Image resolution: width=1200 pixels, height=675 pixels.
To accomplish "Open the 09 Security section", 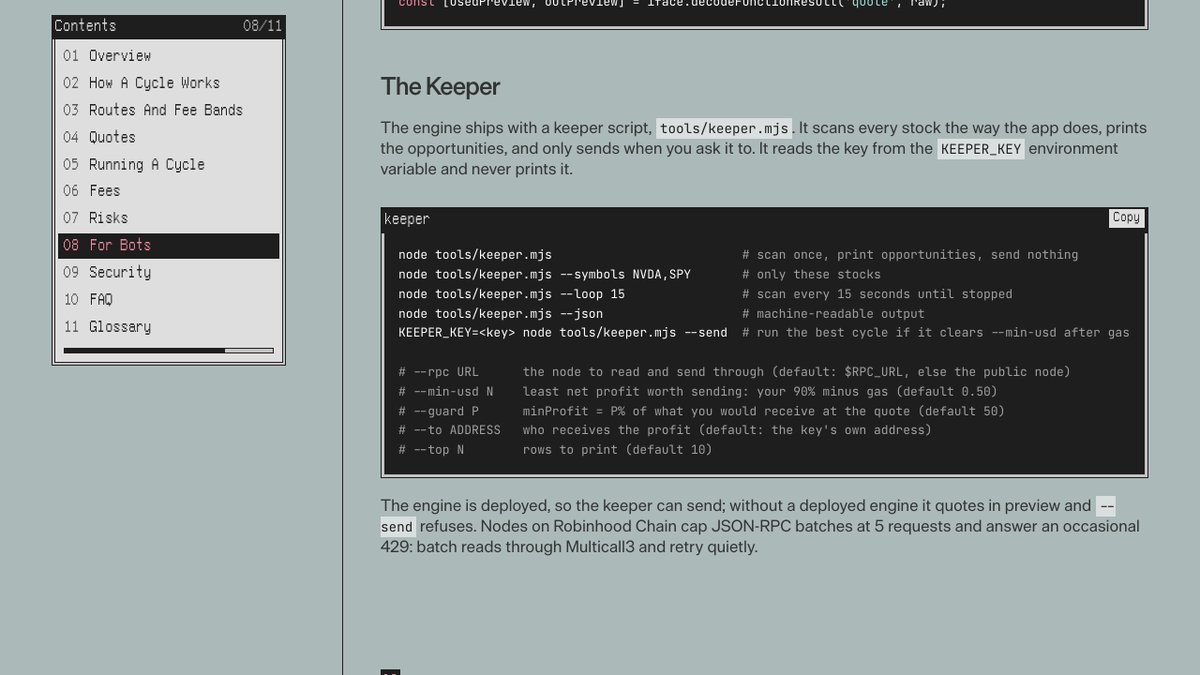I will point(168,272).
